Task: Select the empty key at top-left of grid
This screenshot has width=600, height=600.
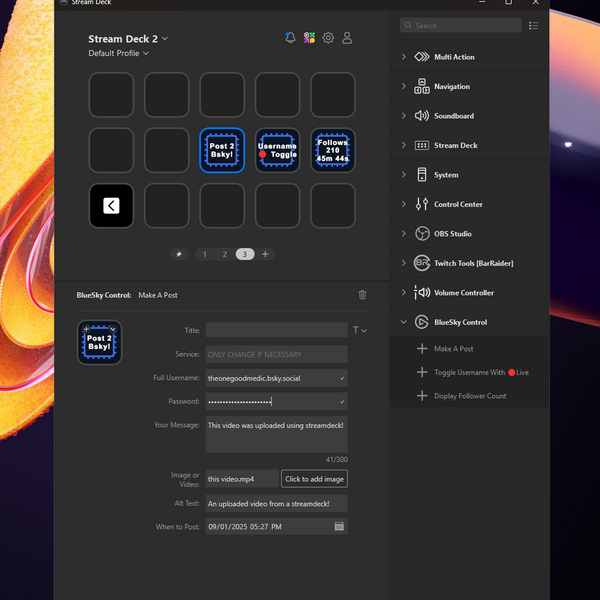Action: [x=111, y=95]
